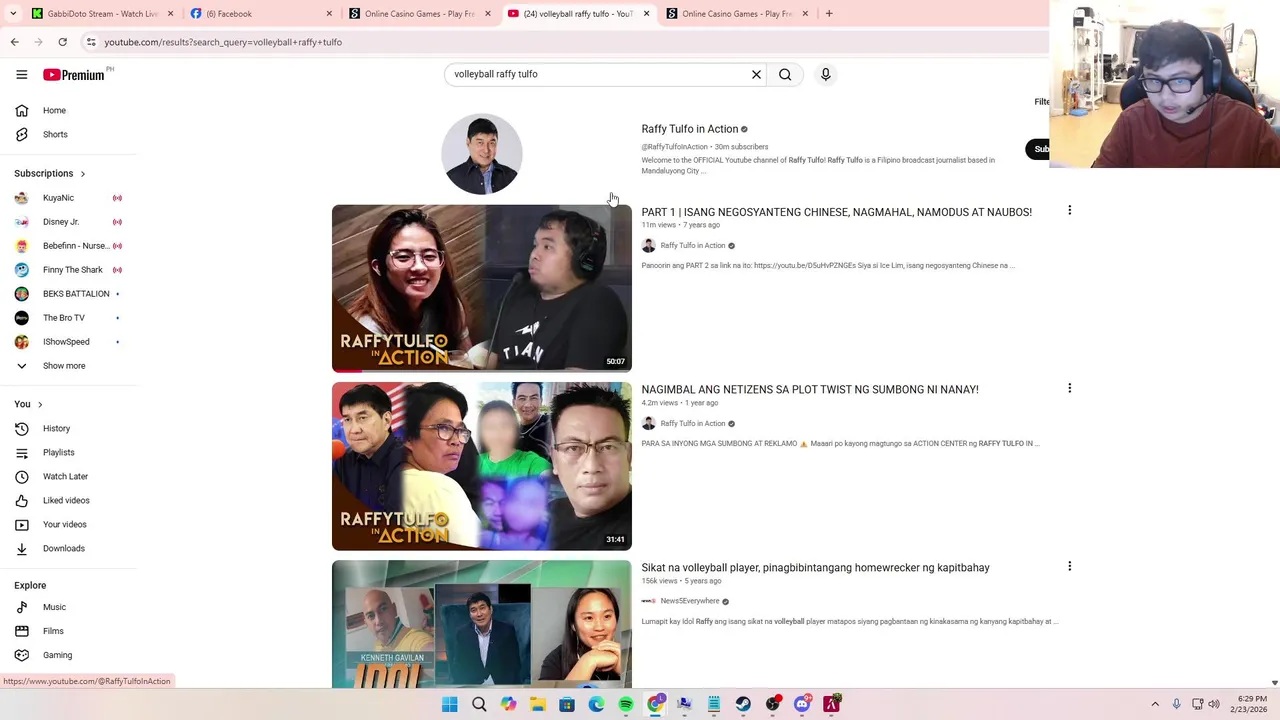Open more options for the NAGIMBAL video
The height and width of the screenshot is (720, 1280).
[x=1069, y=388]
